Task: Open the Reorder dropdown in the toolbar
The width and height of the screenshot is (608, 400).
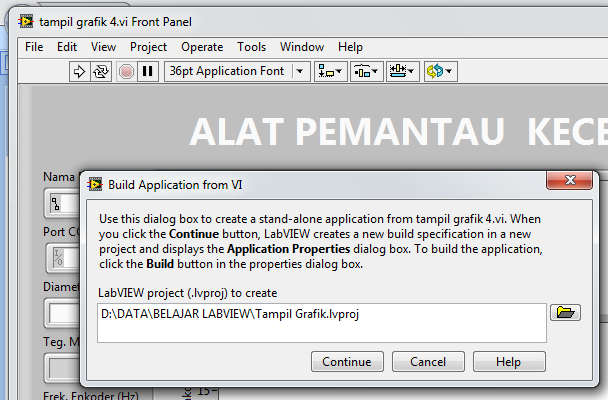Action: tap(440, 71)
